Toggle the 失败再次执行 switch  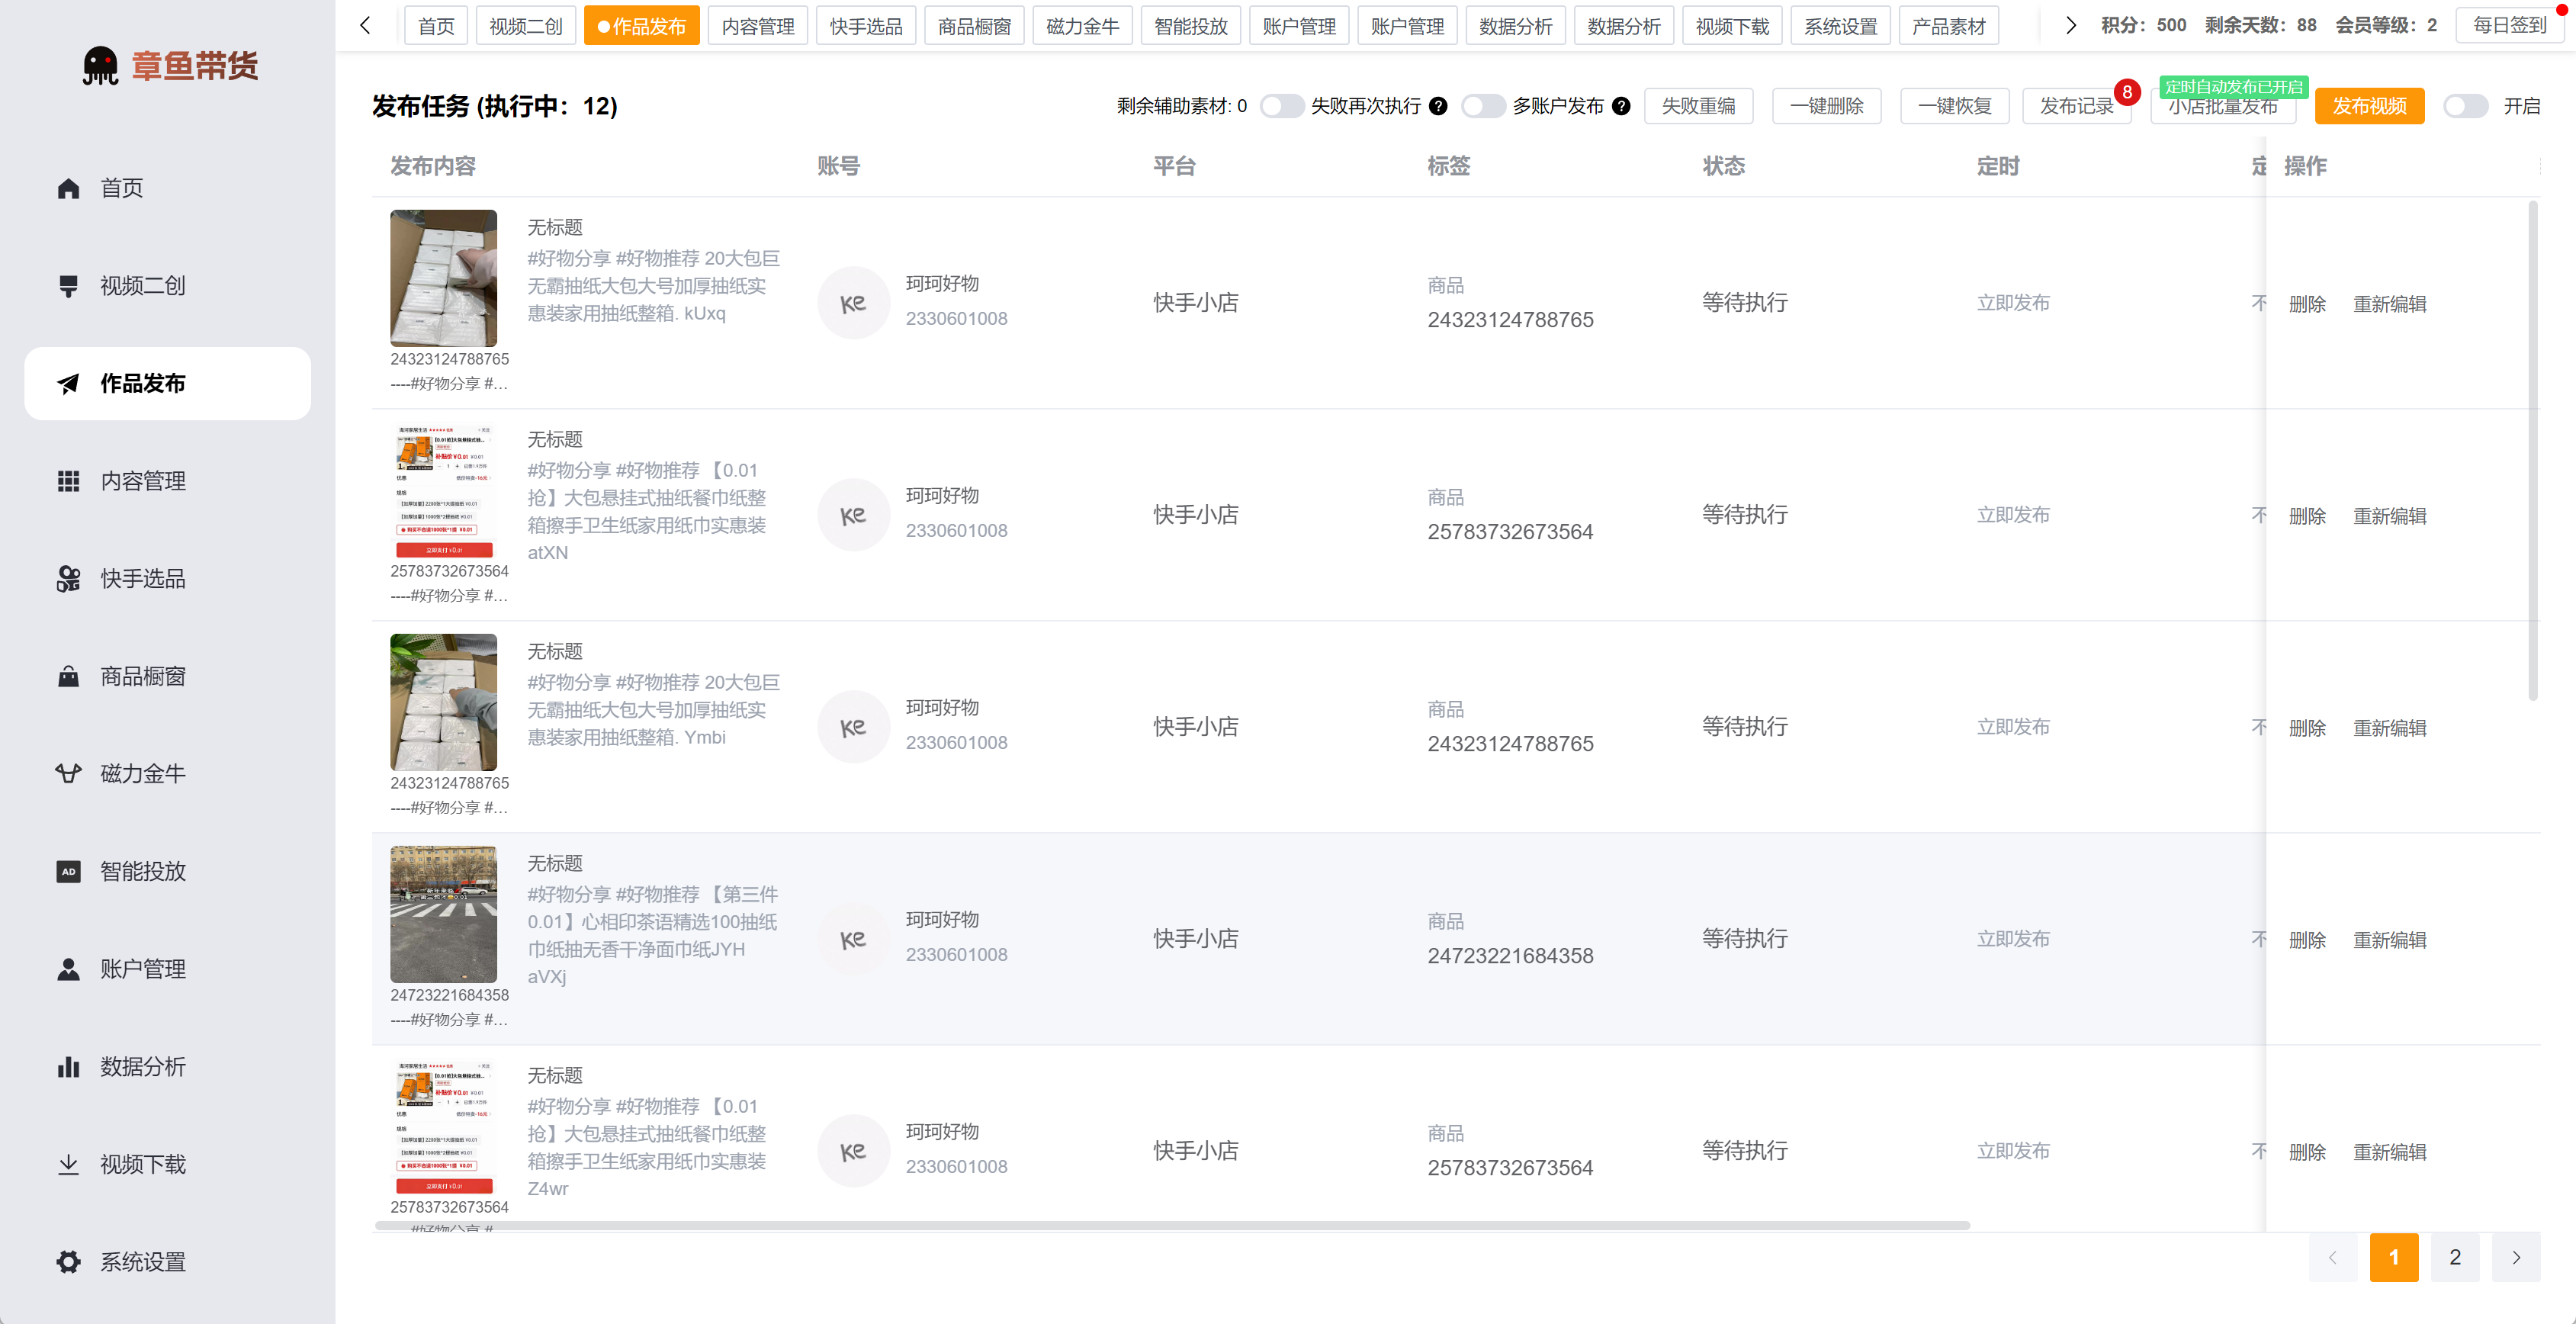pos(1282,106)
